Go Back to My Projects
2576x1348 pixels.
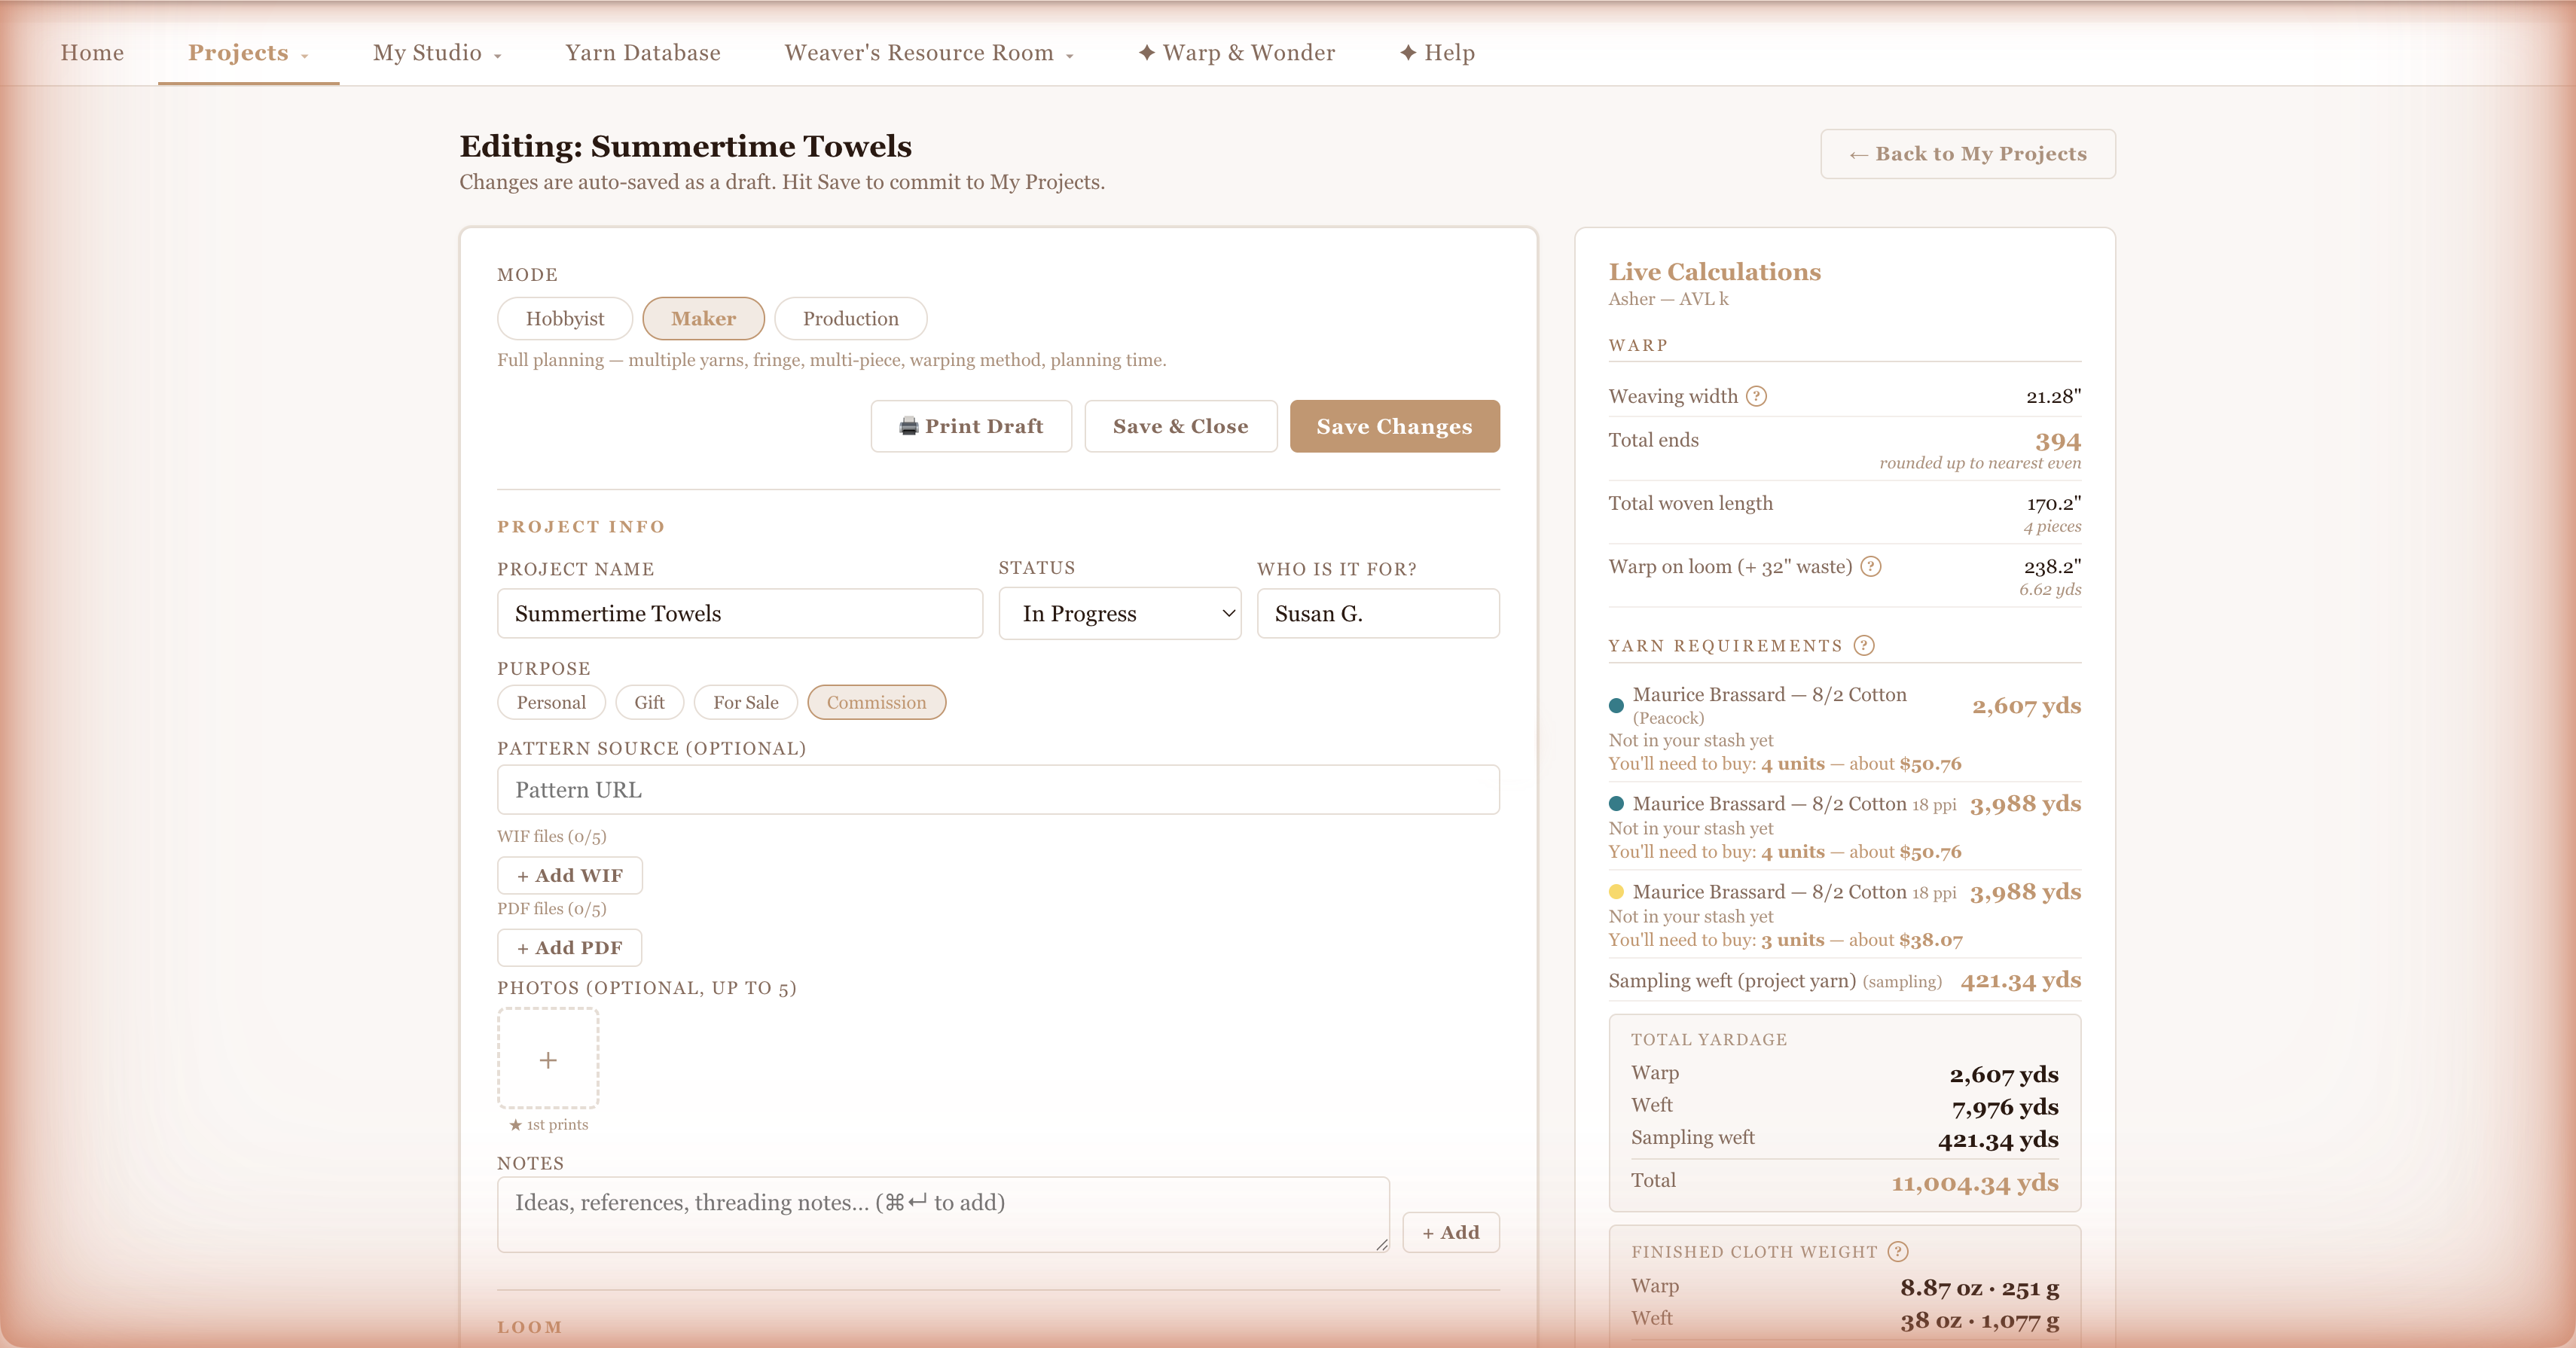(x=1967, y=154)
